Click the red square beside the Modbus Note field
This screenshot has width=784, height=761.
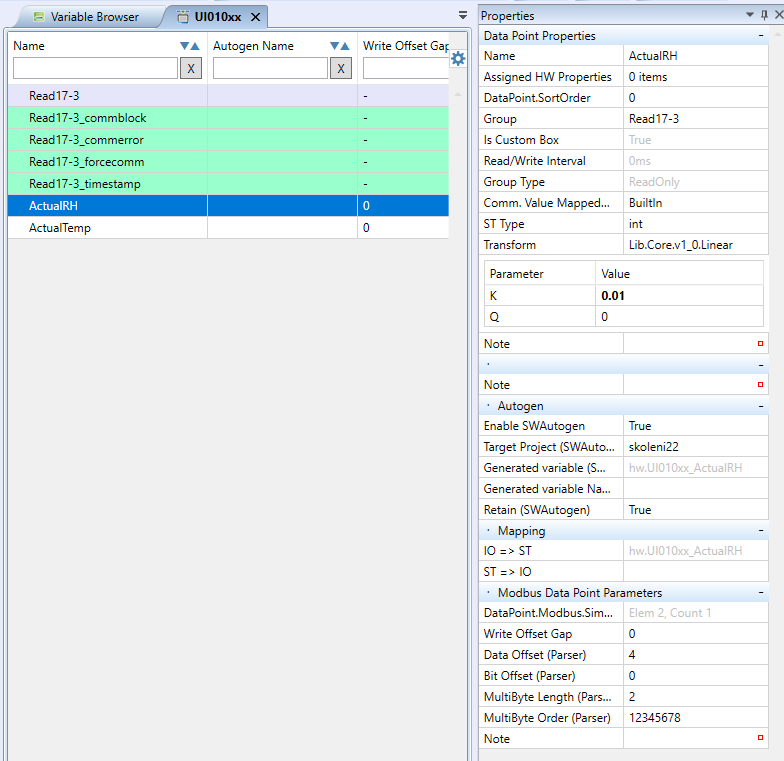[x=760, y=738]
